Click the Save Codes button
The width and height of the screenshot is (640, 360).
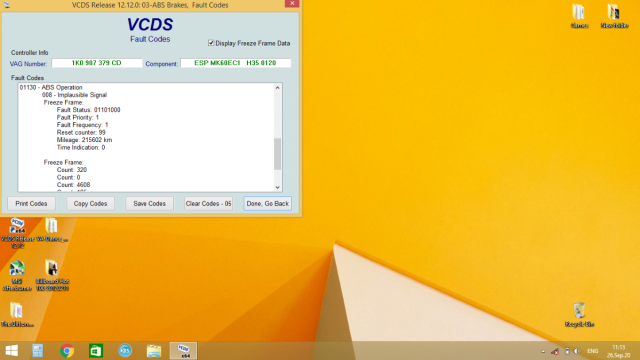click(149, 203)
